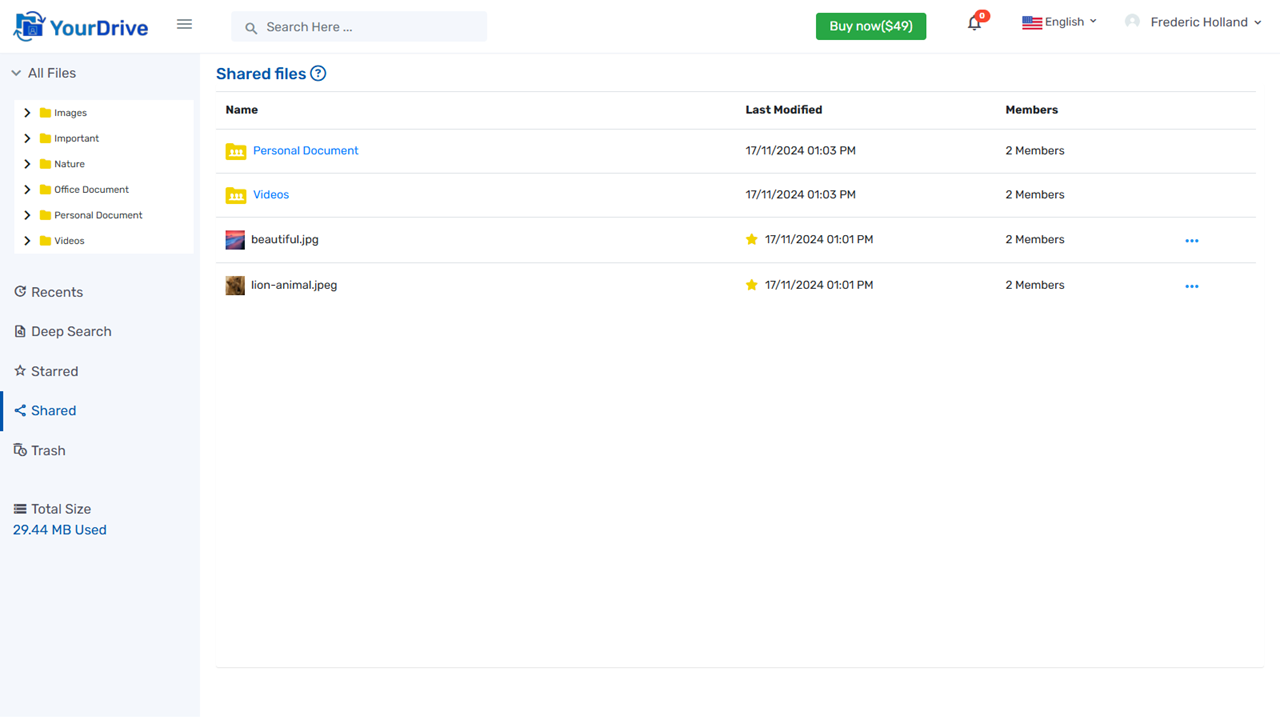Image resolution: width=1280 pixels, height=720 pixels.
Task: Toggle the star on lion-animal.jpeg
Action: [751, 285]
